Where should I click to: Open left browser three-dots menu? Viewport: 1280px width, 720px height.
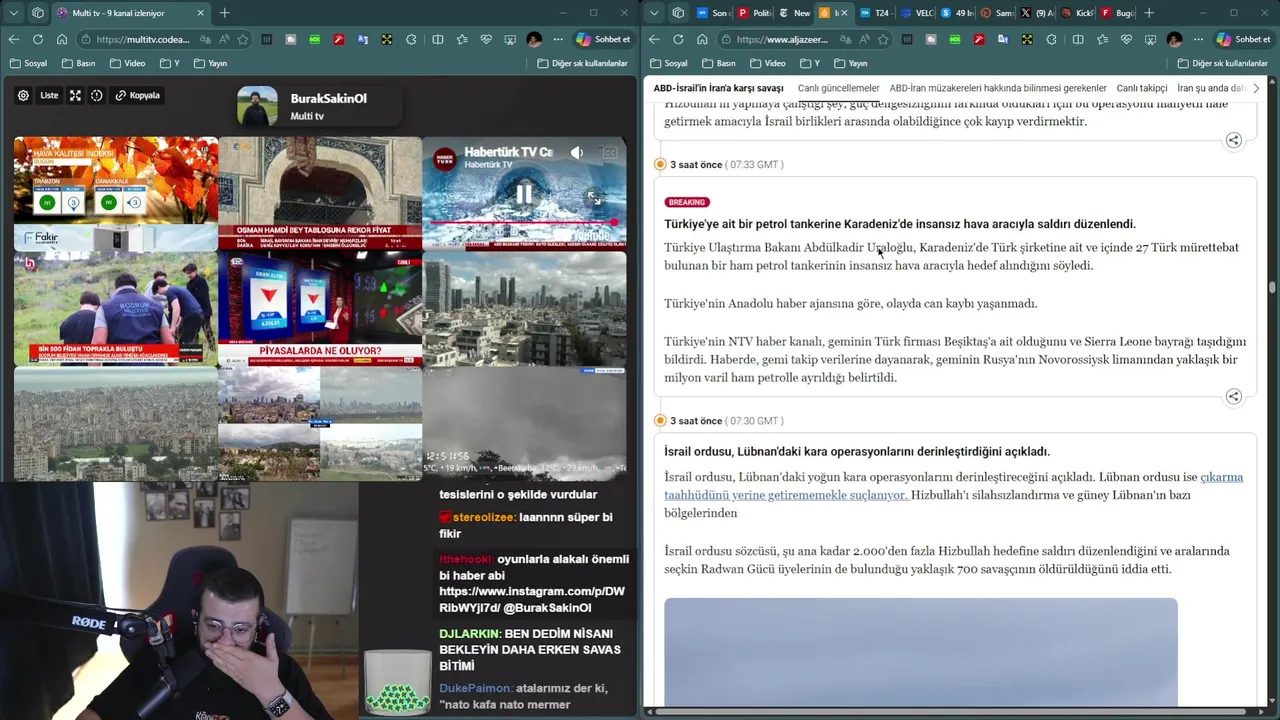coord(558,40)
